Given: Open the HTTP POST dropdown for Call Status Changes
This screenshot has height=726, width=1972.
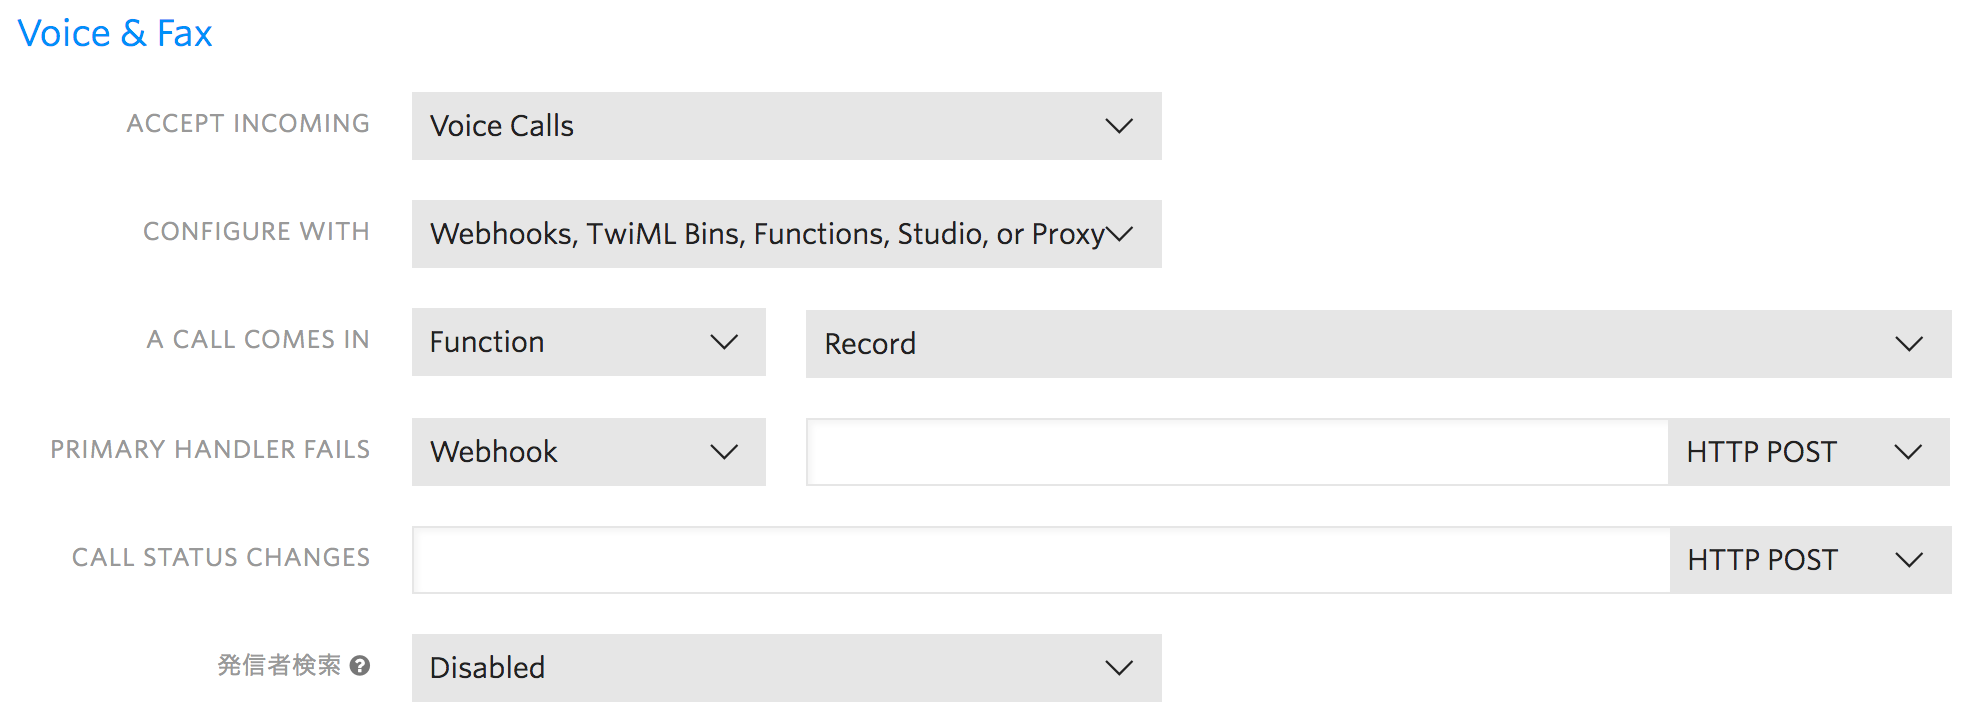Looking at the screenshot, I should [x=1810, y=560].
